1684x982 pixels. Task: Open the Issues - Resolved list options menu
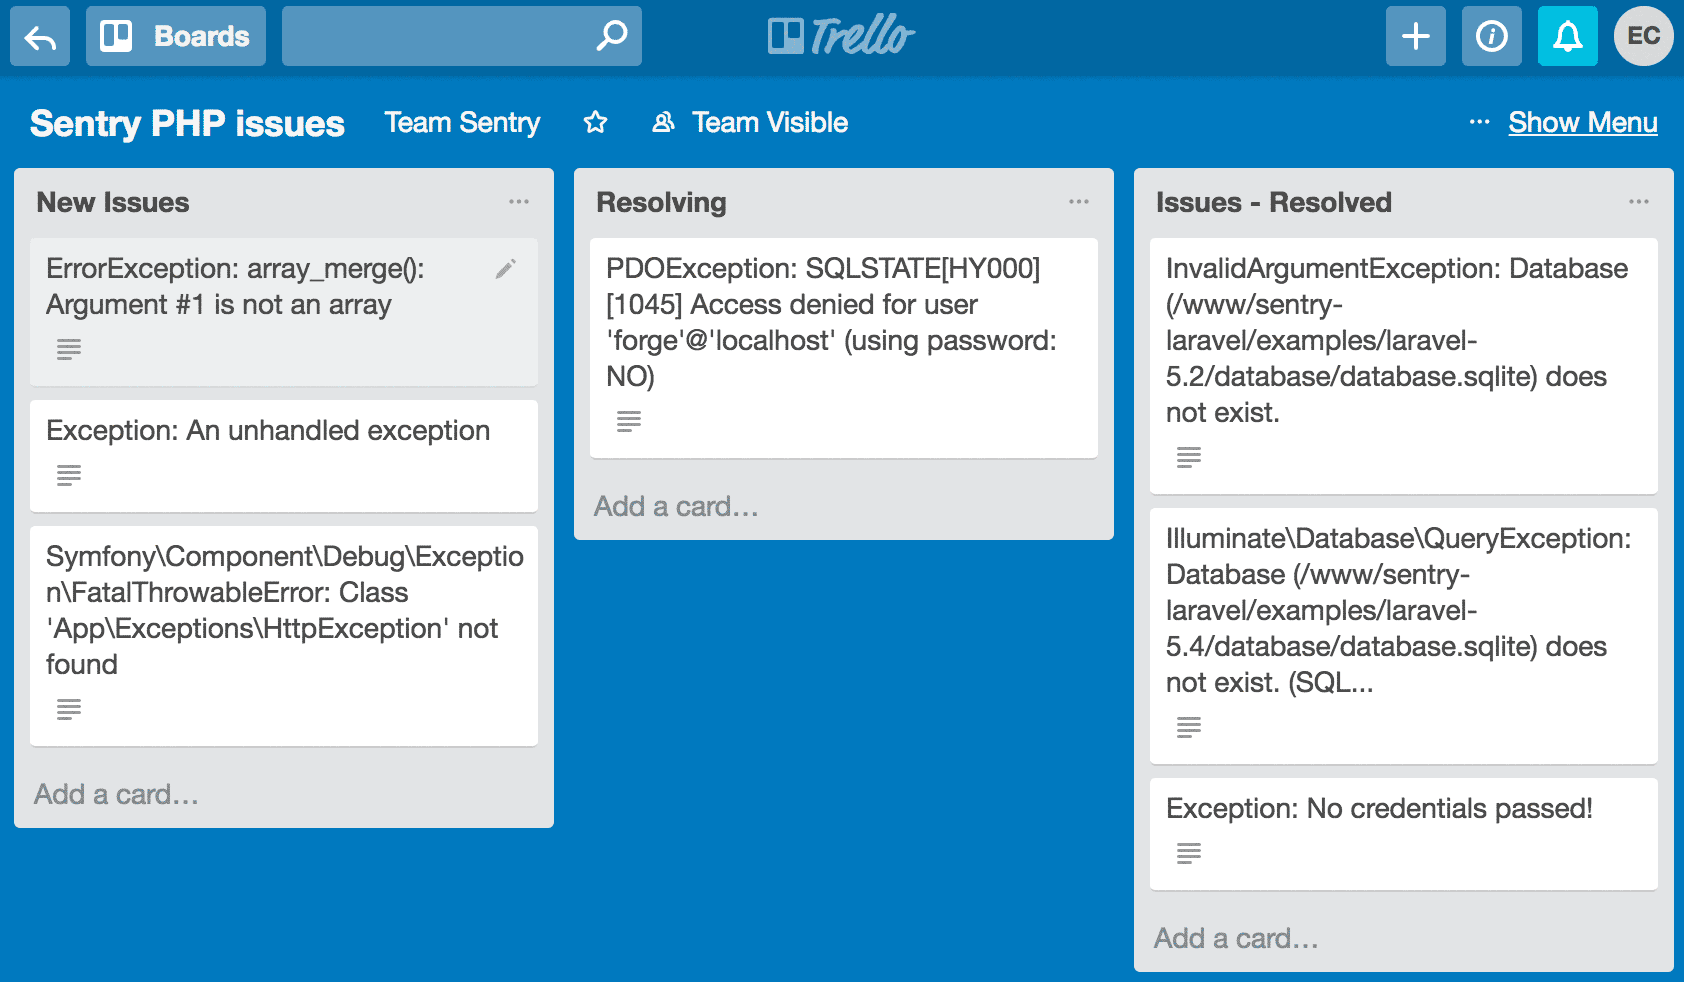click(x=1638, y=202)
